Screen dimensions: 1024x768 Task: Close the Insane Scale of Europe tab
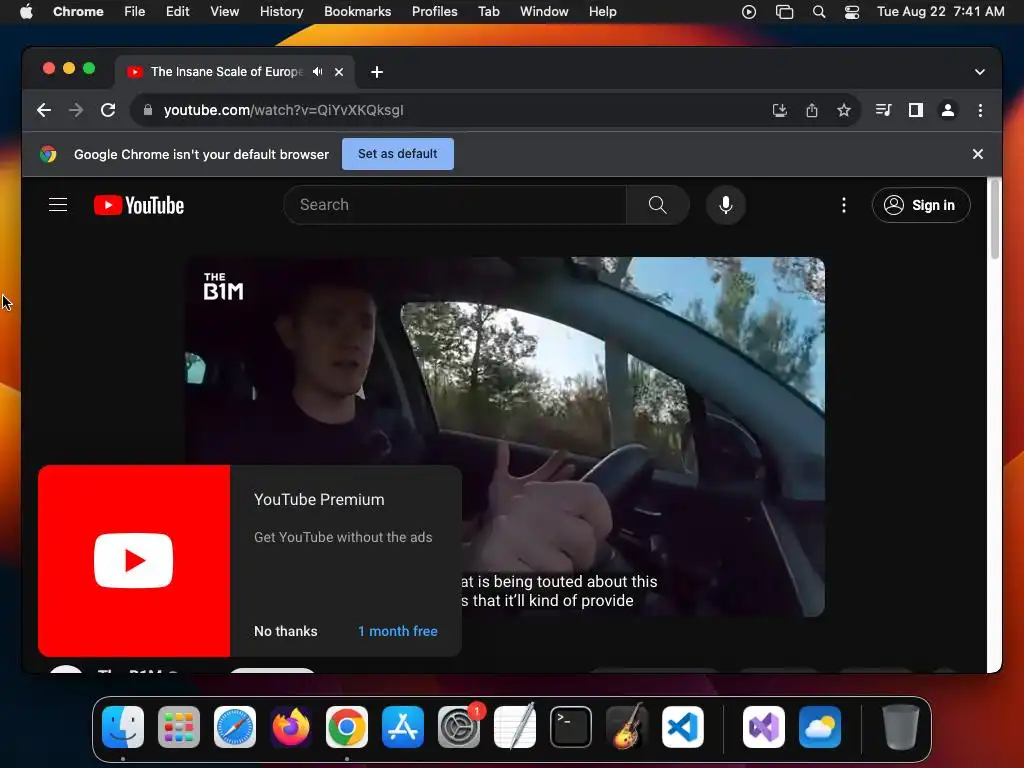339,72
